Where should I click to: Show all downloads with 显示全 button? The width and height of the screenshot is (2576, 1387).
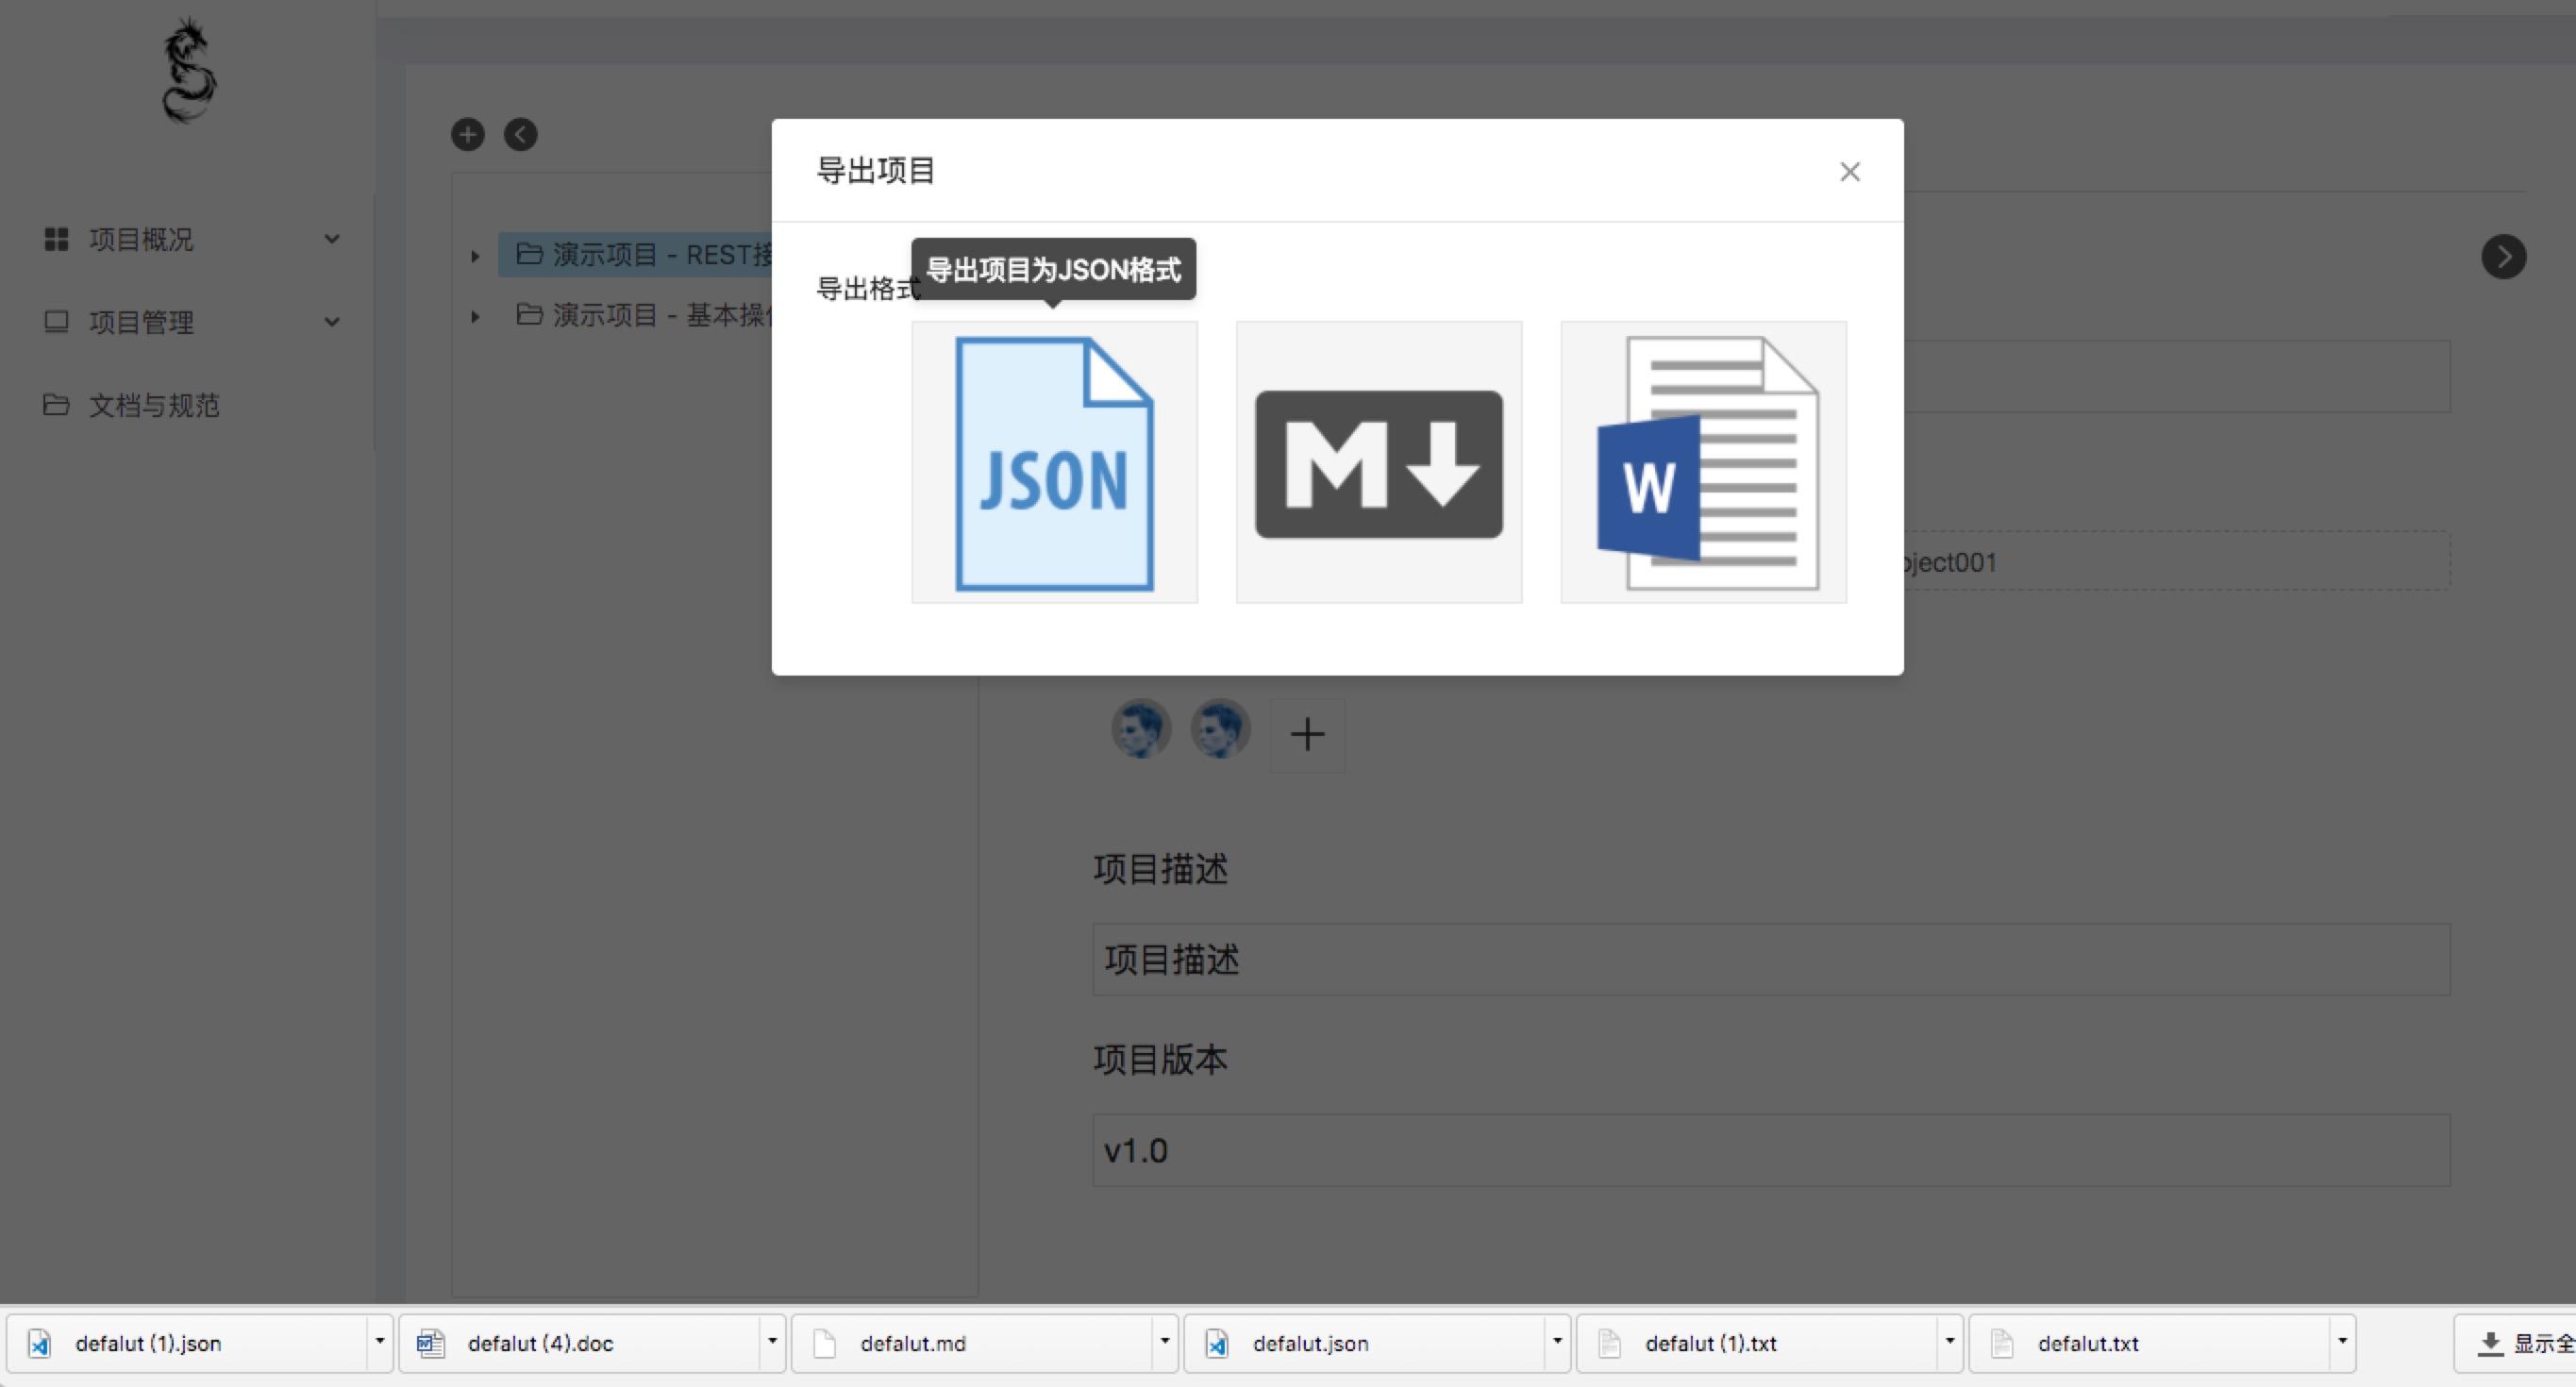coord(2516,1343)
